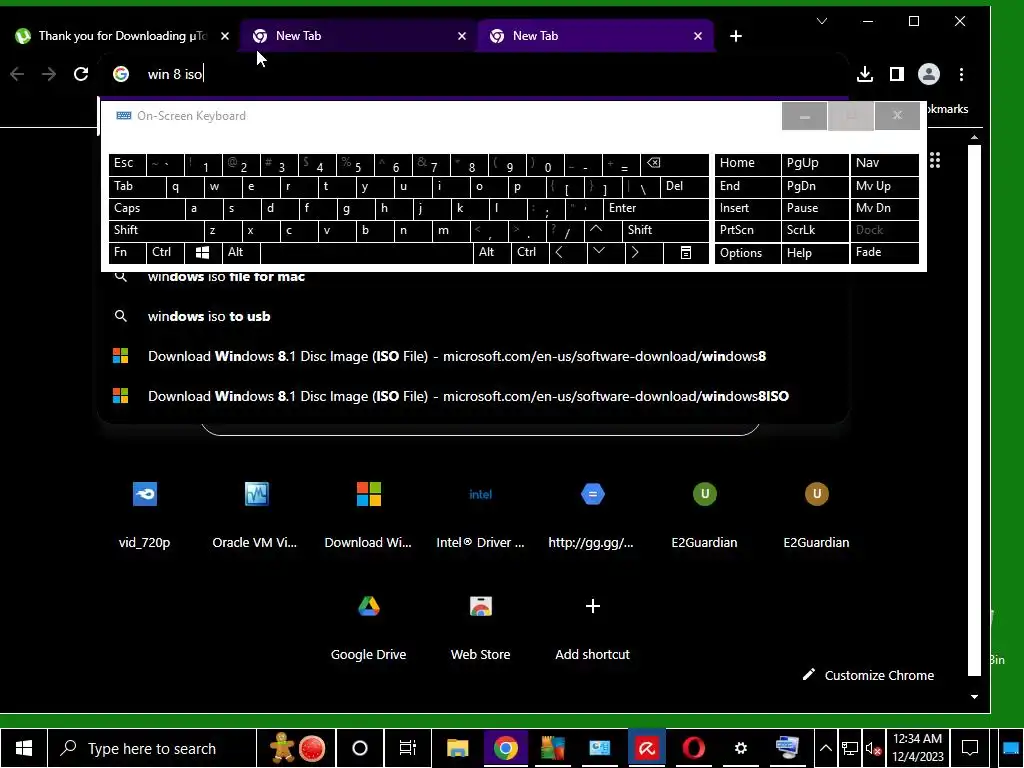1024x768 pixels.
Task: Open Task View on the taskbar
Action: coord(408,748)
